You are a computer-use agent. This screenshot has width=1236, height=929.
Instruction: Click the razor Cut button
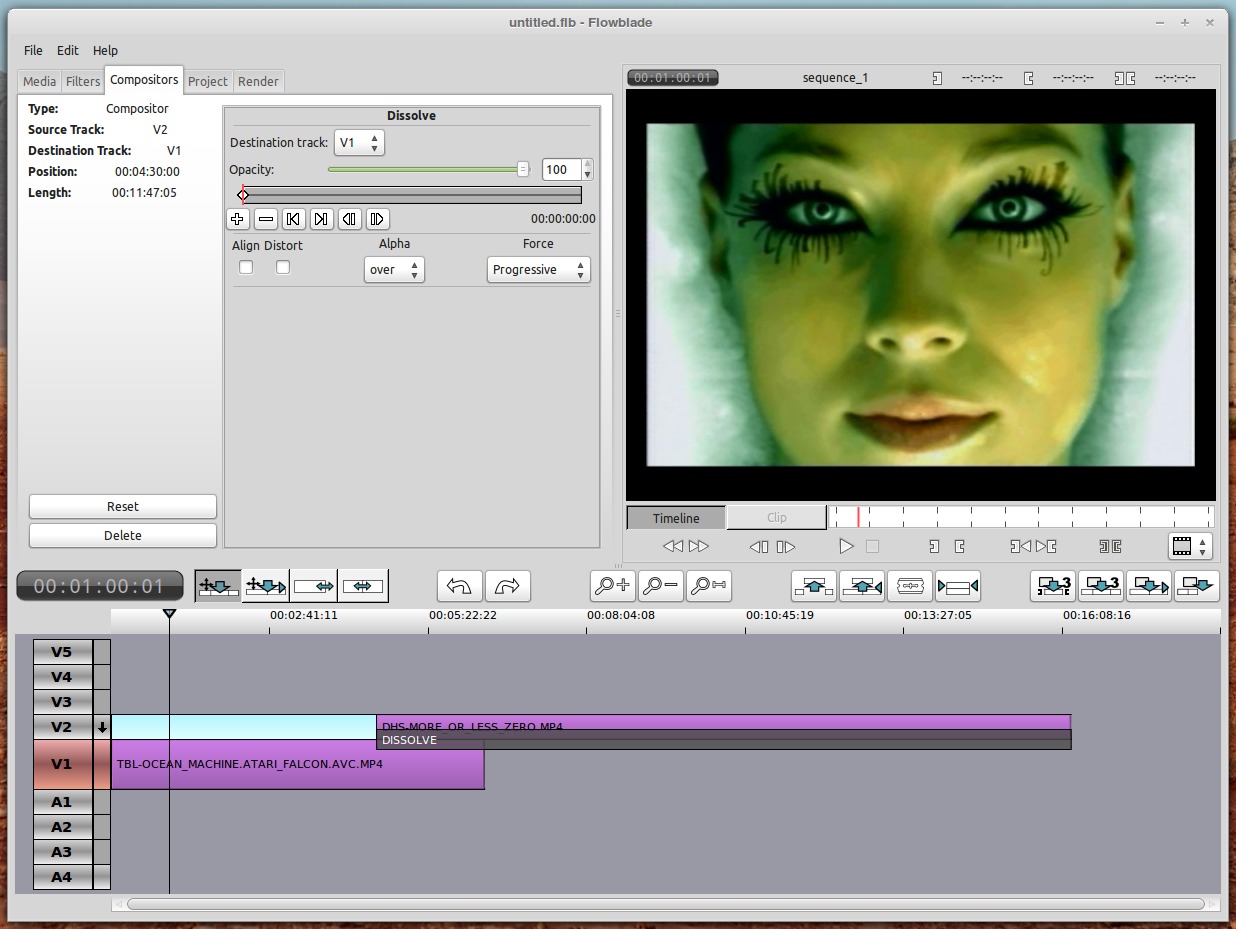pos(910,586)
